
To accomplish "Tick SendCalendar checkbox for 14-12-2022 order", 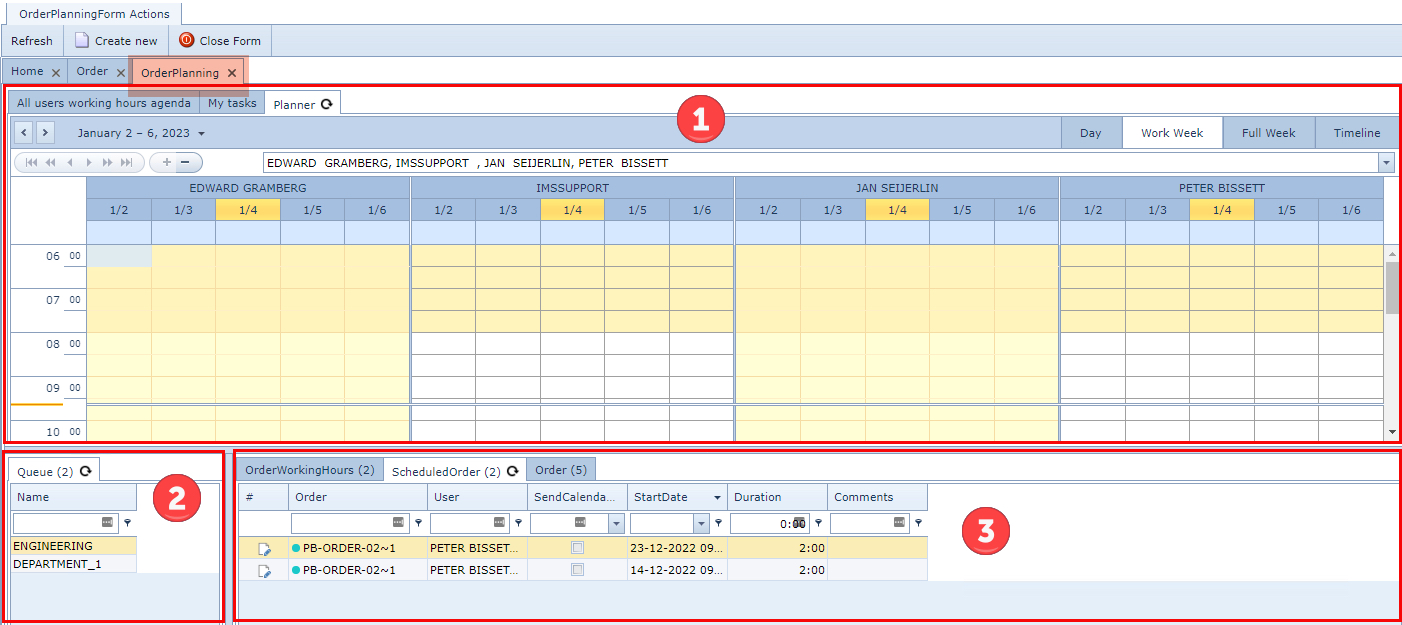I will click(x=577, y=570).
